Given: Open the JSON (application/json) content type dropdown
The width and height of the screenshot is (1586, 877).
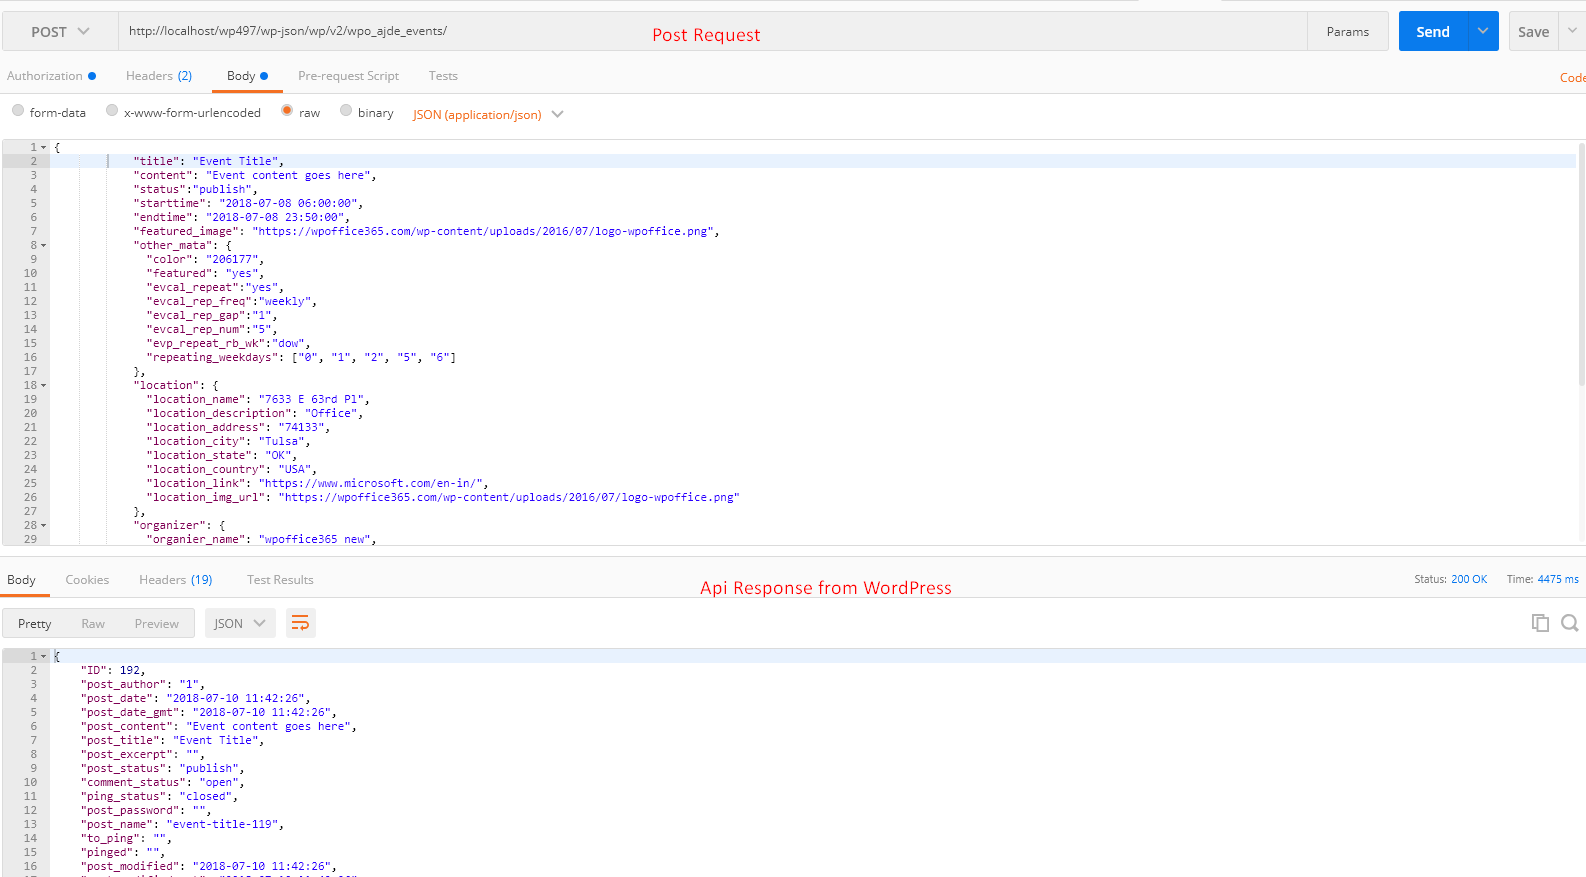Looking at the screenshot, I should click(488, 114).
